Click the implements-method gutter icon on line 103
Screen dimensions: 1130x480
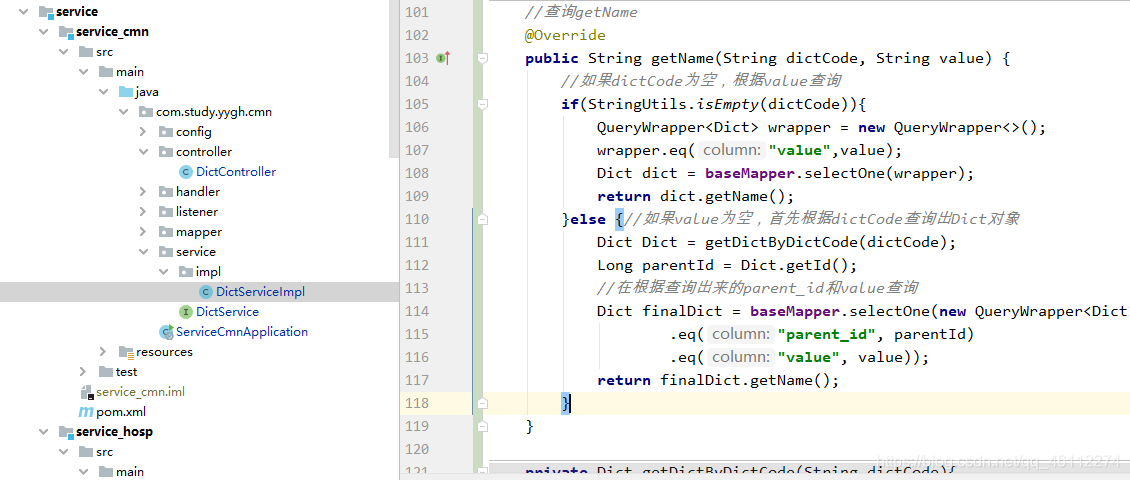(x=443, y=58)
